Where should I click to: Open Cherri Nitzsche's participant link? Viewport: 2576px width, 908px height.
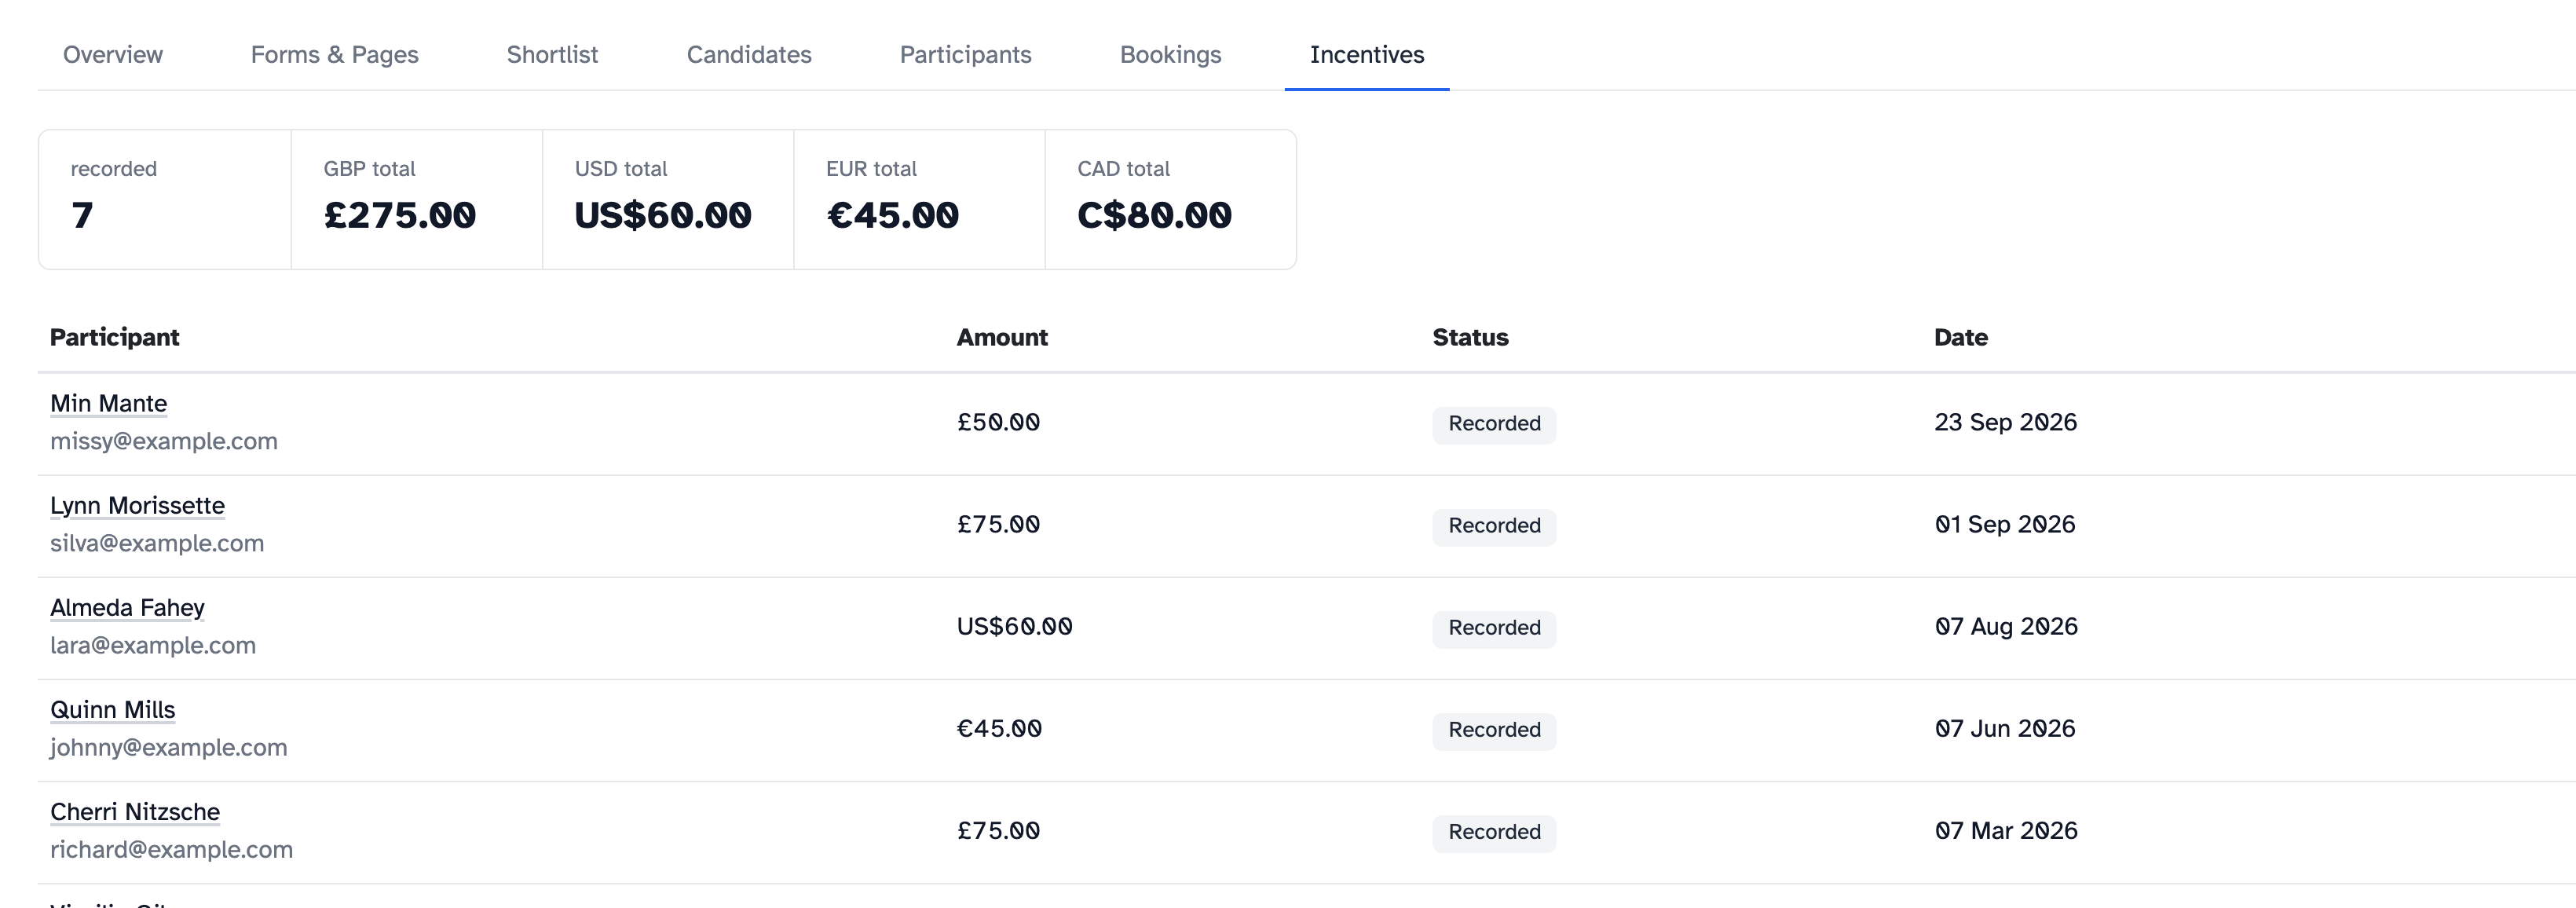coord(135,811)
